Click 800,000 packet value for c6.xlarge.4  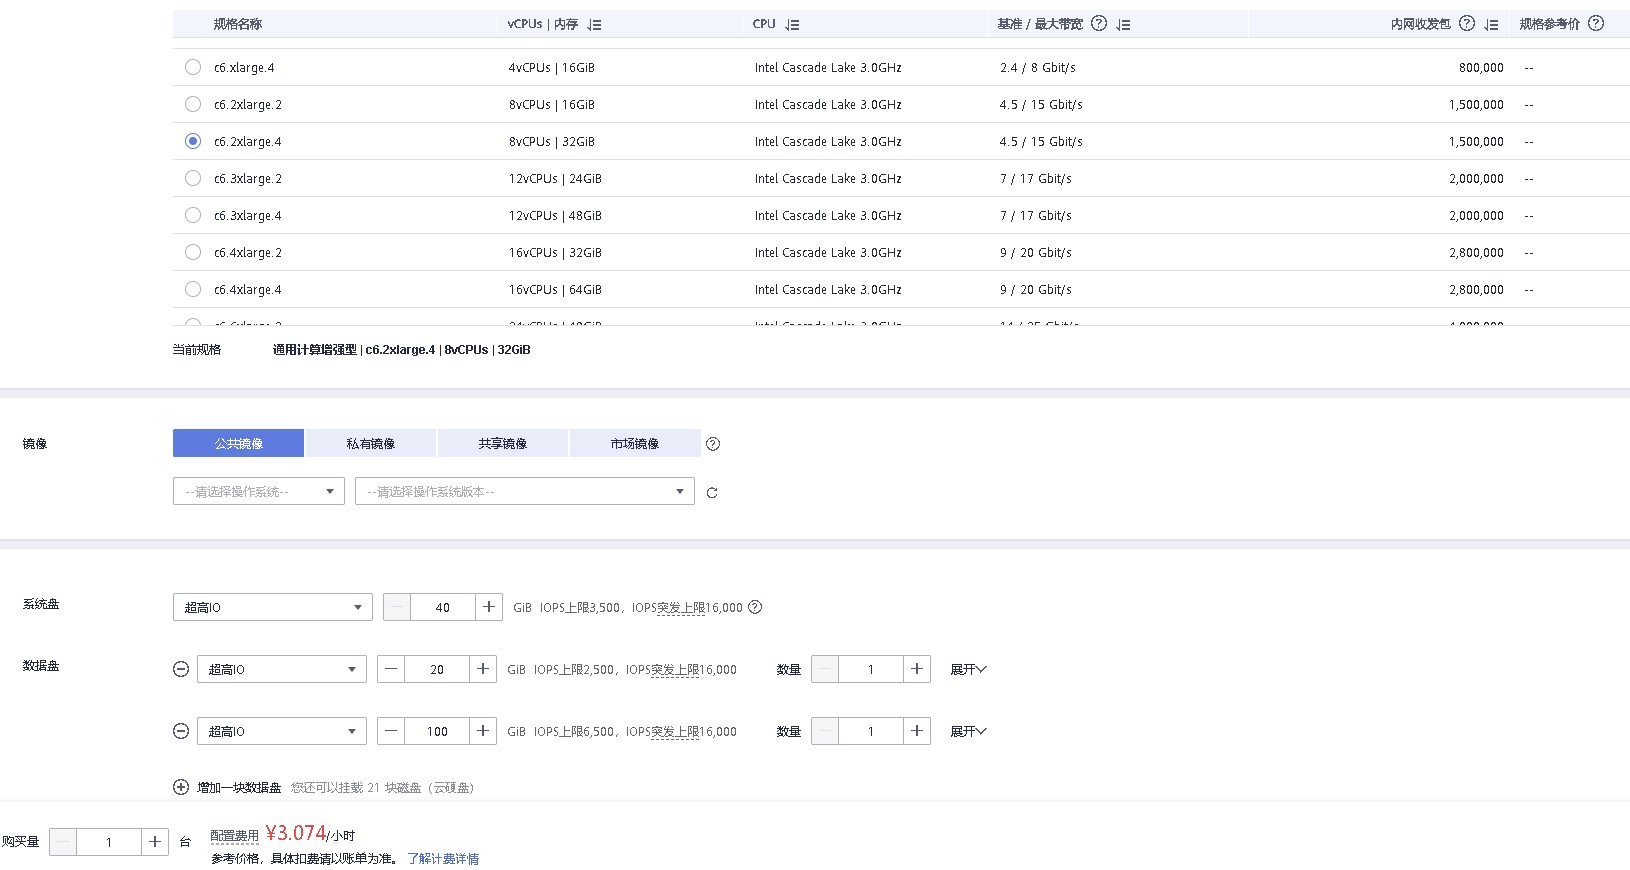click(x=1481, y=68)
